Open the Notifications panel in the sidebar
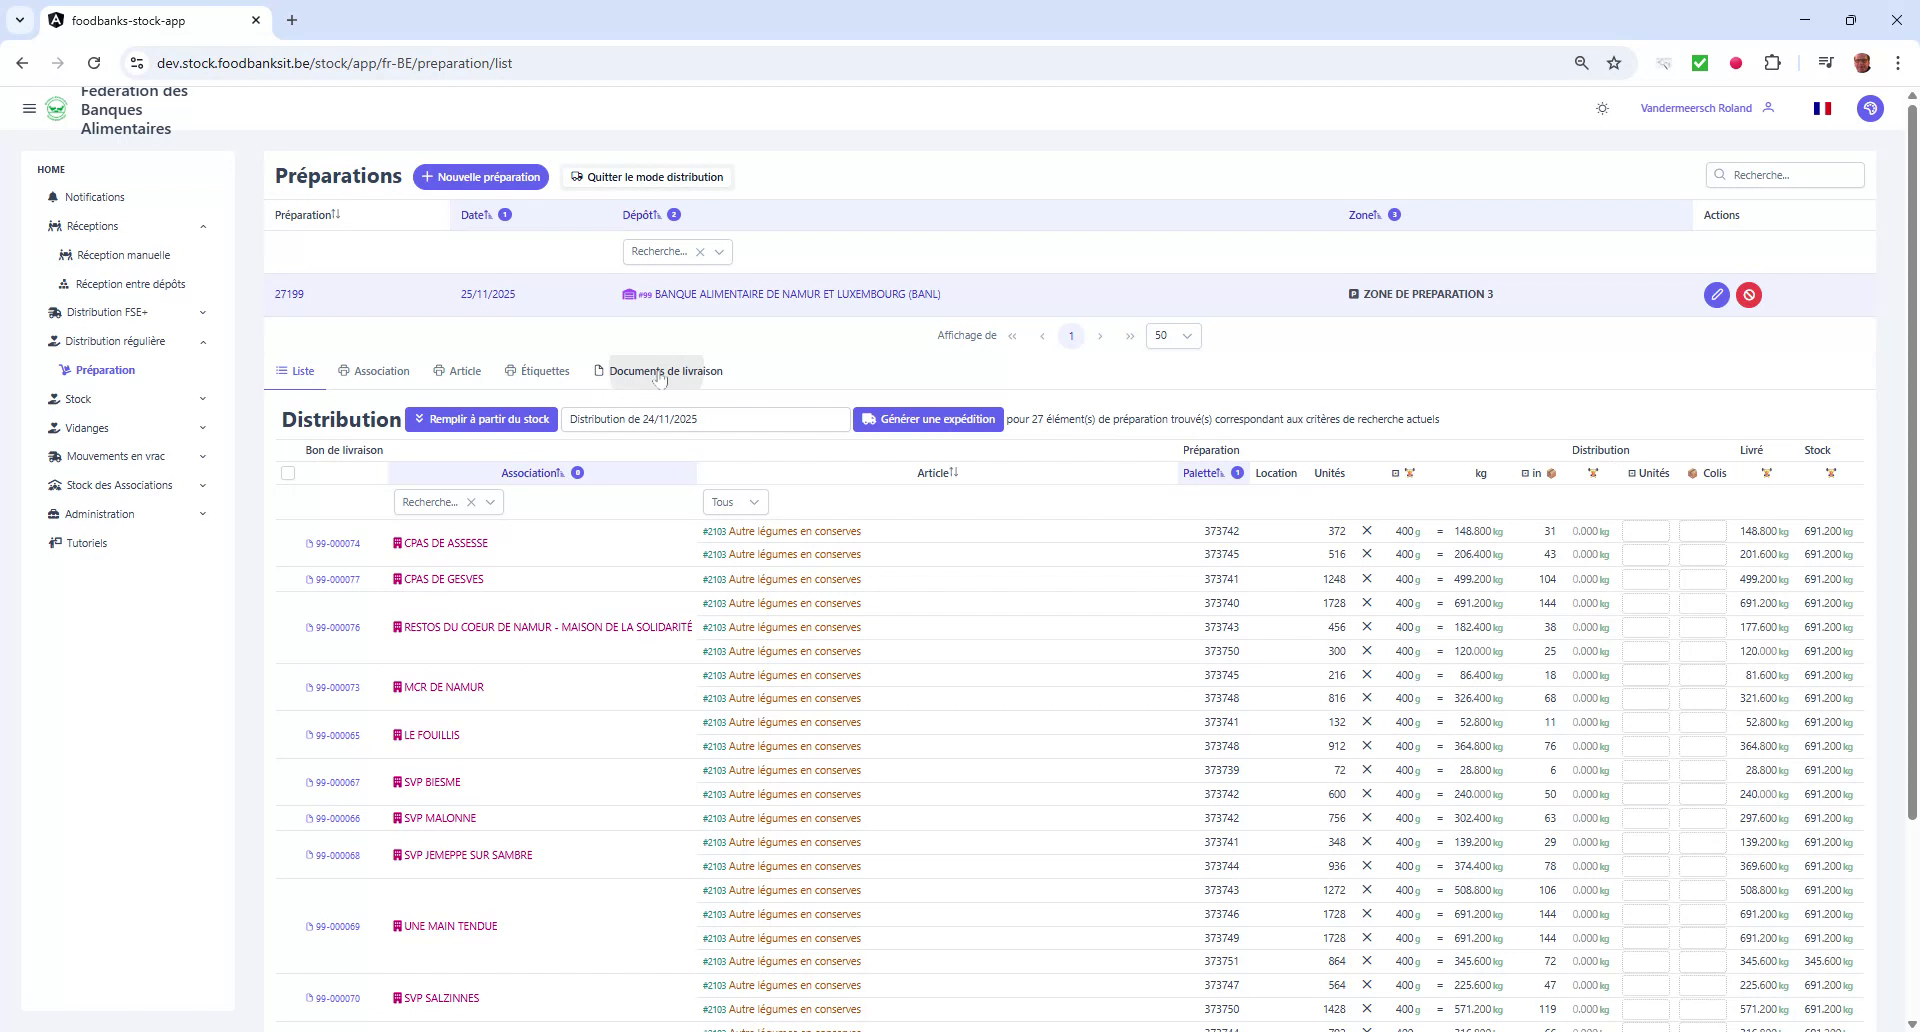1920x1032 pixels. click(x=94, y=197)
